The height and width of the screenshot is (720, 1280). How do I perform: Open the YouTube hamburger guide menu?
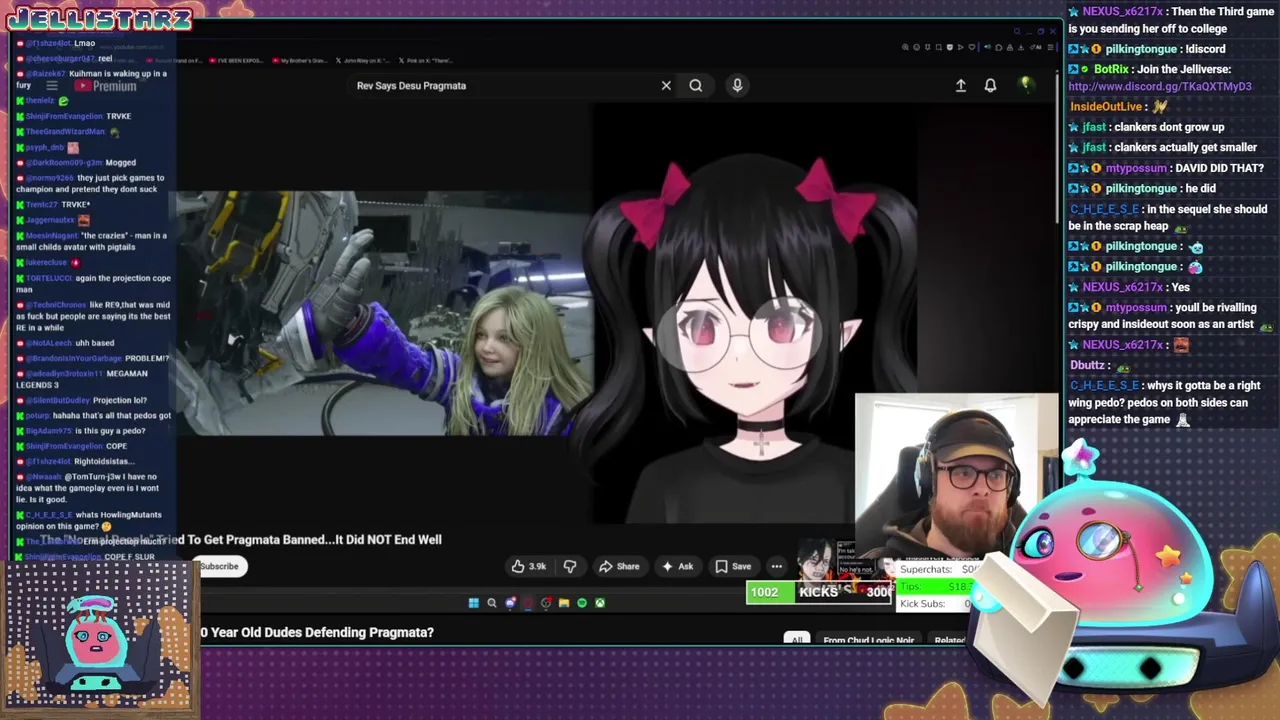coord(52,86)
